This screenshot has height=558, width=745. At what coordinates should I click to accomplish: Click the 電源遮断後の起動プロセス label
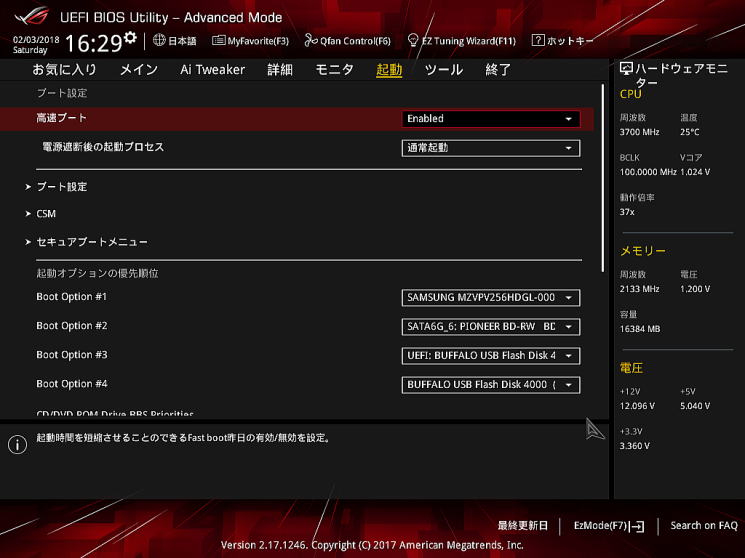(x=103, y=147)
